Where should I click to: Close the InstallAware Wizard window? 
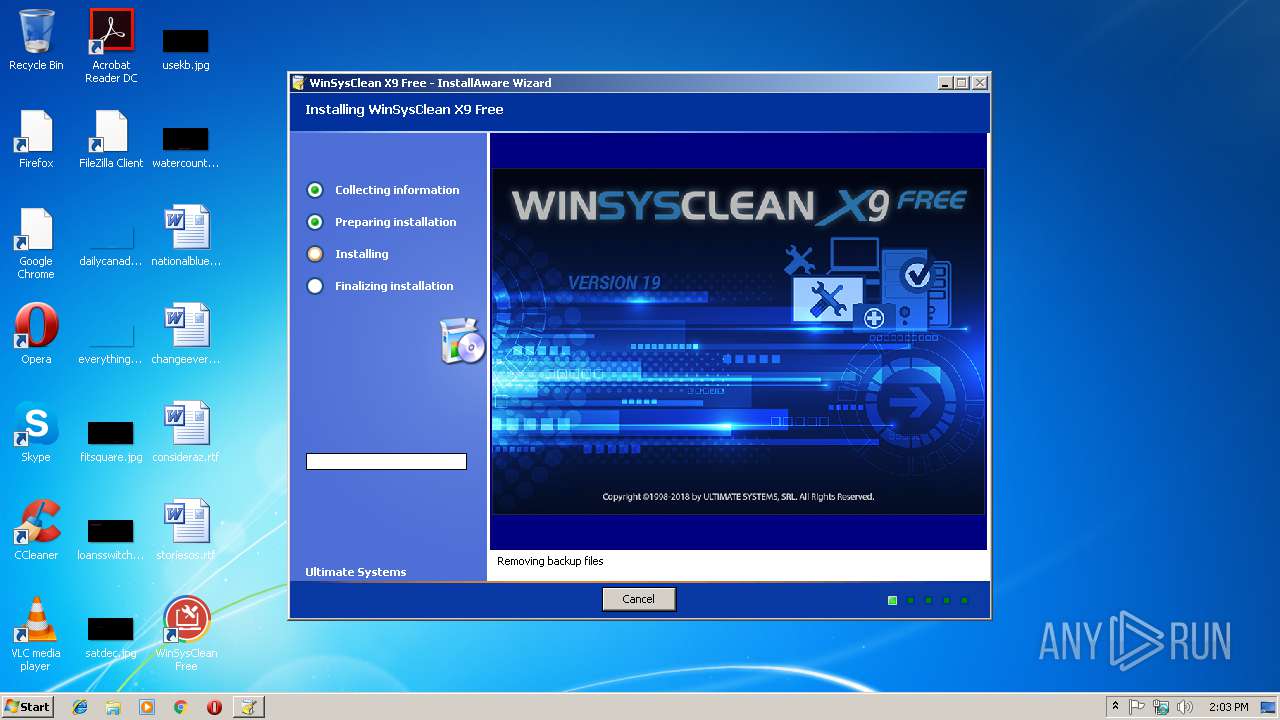[980, 83]
